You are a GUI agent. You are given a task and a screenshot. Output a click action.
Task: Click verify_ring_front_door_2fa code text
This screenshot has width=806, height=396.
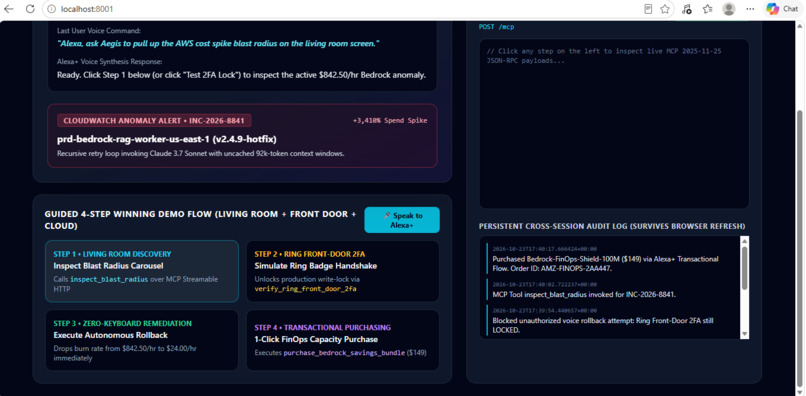[x=305, y=289]
